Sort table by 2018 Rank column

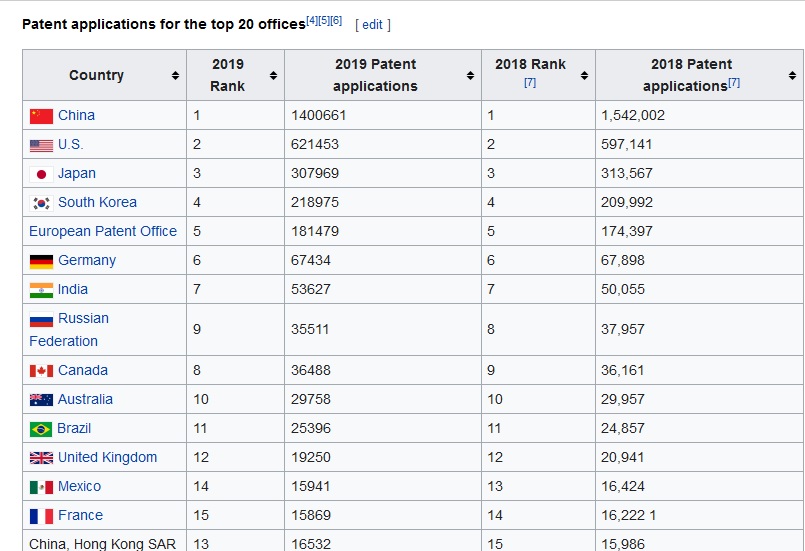pyautogui.click(x=584, y=76)
